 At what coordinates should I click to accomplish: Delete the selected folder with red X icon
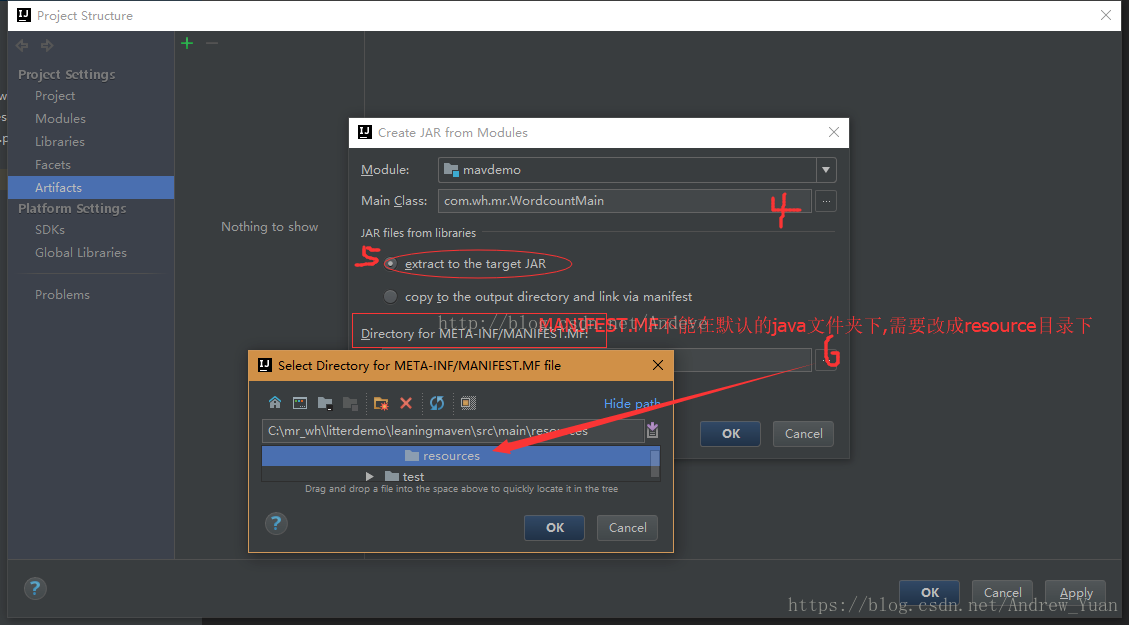pos(406,403)
